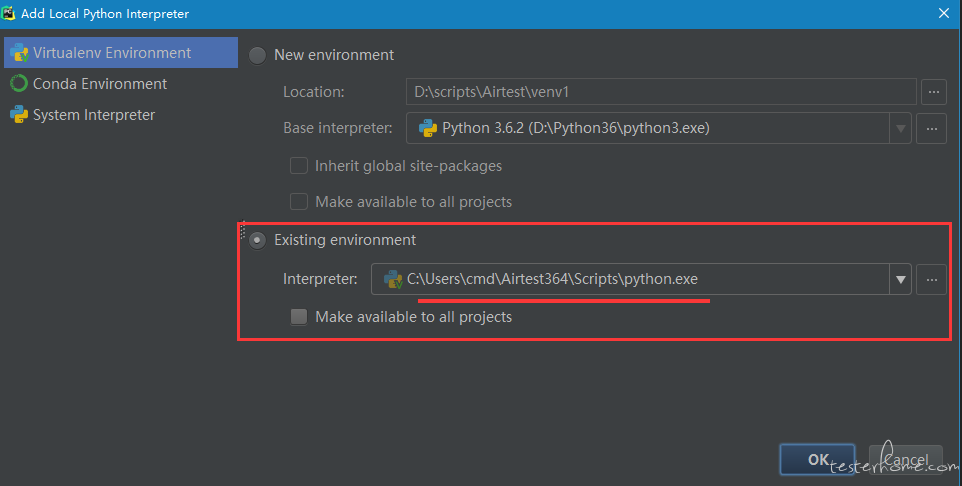Switch to Conda Environment tab
Screen dimensions: 962x486
click(100, 84)
